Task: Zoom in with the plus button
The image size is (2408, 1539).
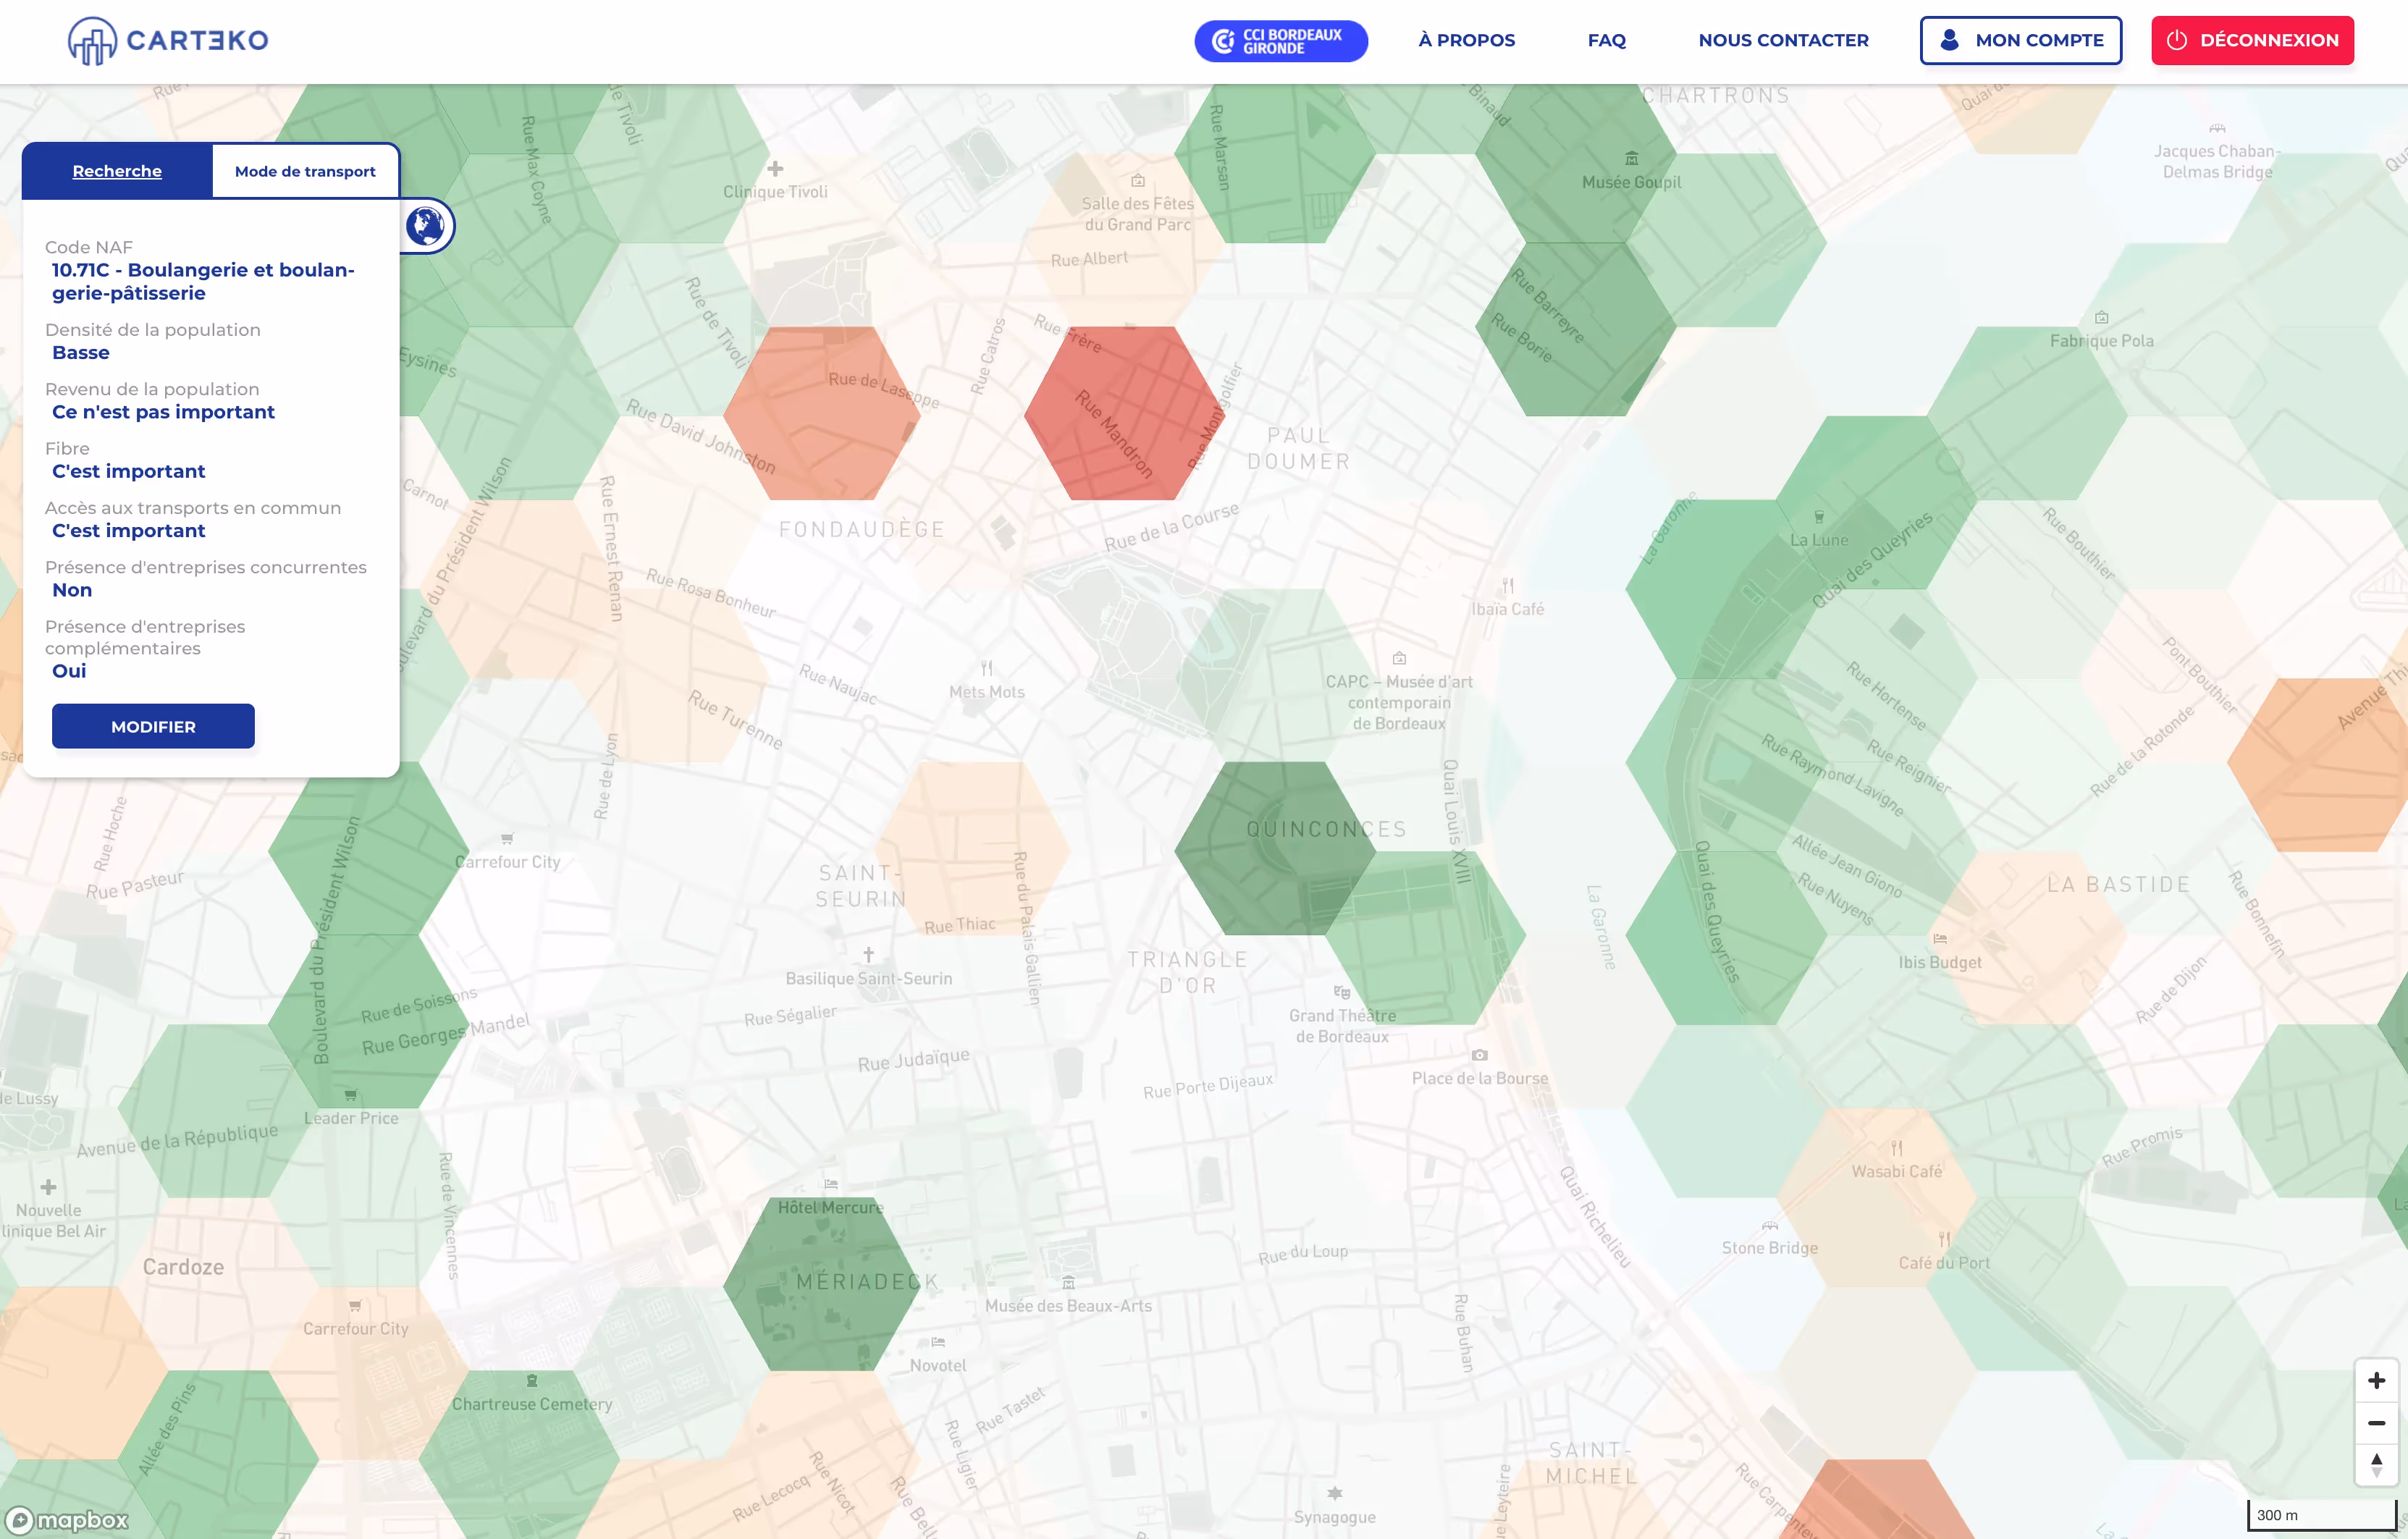Action: tap(2376, 1381)
